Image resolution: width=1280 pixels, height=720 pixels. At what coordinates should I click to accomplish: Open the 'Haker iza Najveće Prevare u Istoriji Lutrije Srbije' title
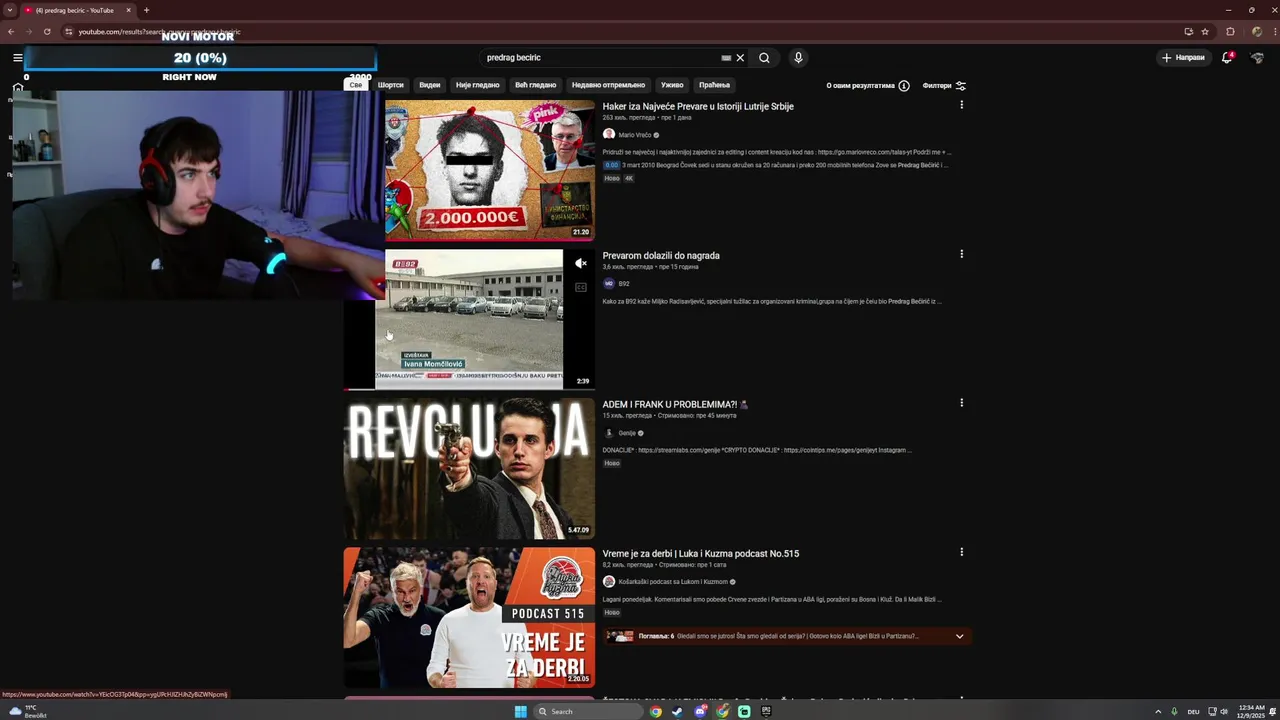pyautogui.click(x=698, y=106)
